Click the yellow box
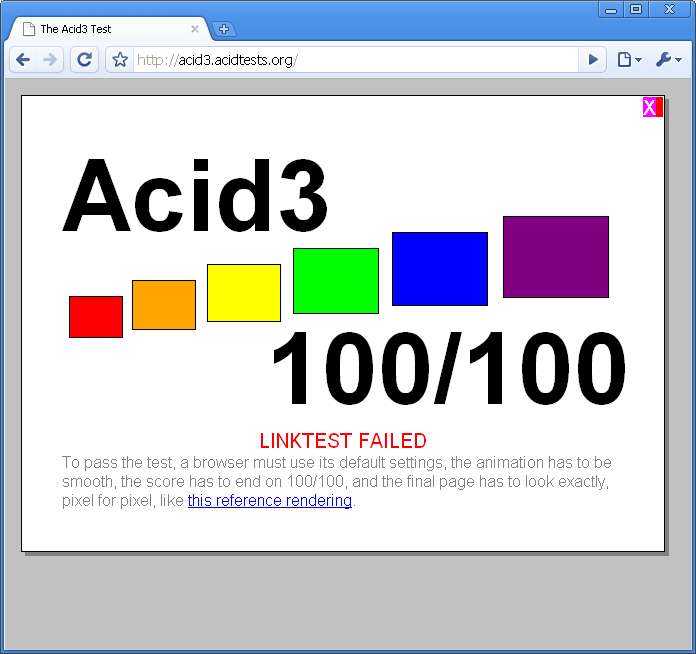The height and width of the screenshot is (654, 696). [x=244, y=293]
